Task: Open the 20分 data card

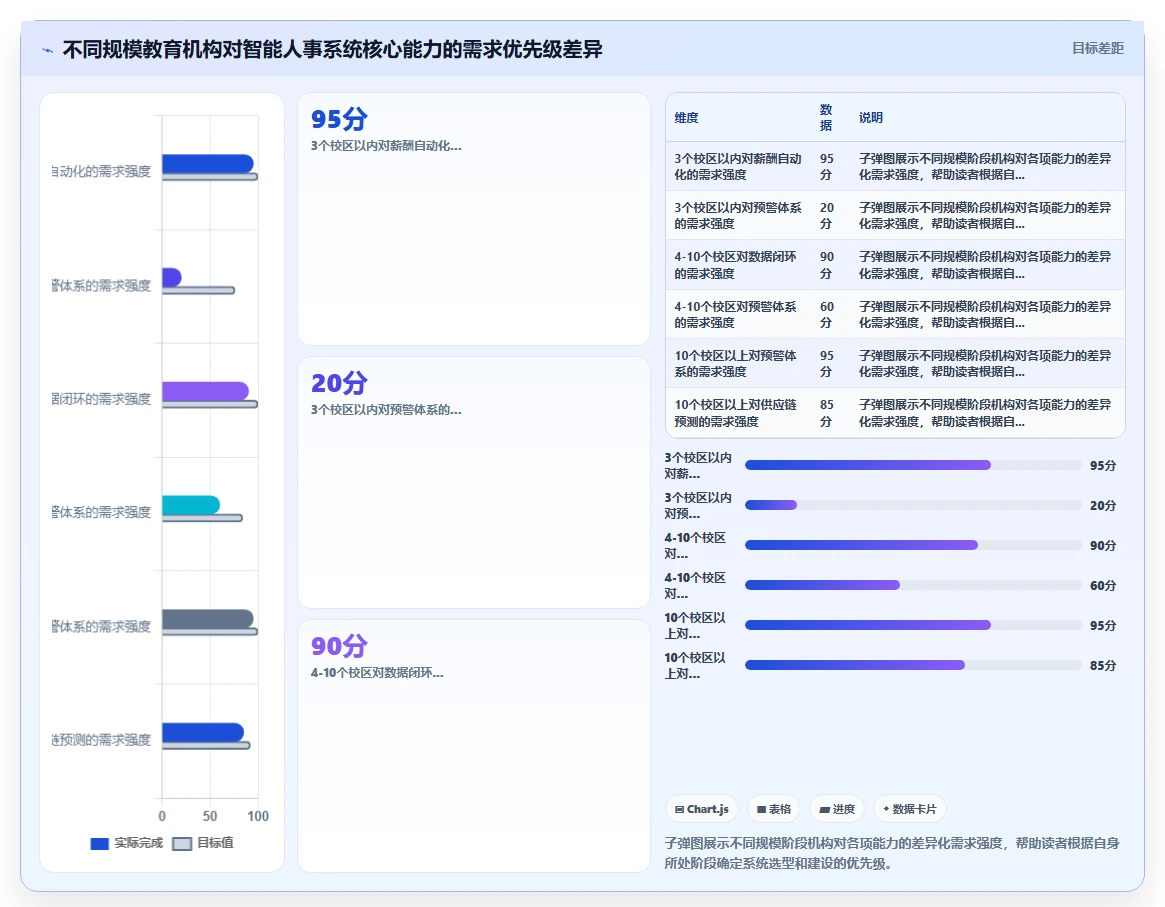Action: point(474,482)
